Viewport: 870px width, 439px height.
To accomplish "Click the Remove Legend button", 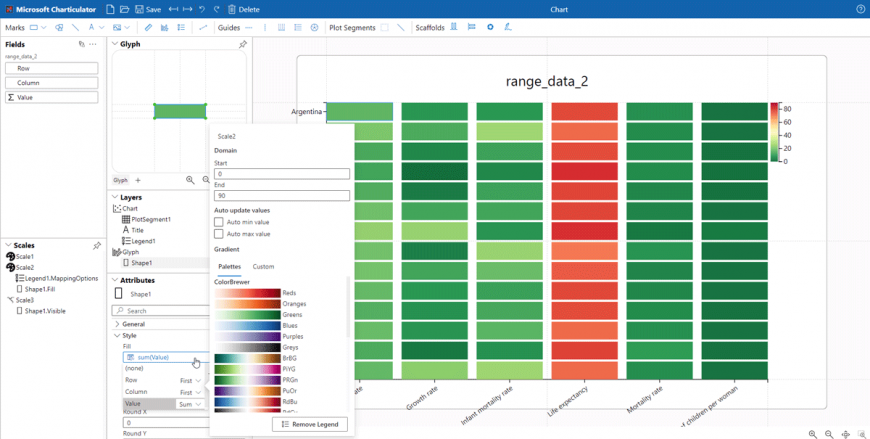I will tap(309, 424).
